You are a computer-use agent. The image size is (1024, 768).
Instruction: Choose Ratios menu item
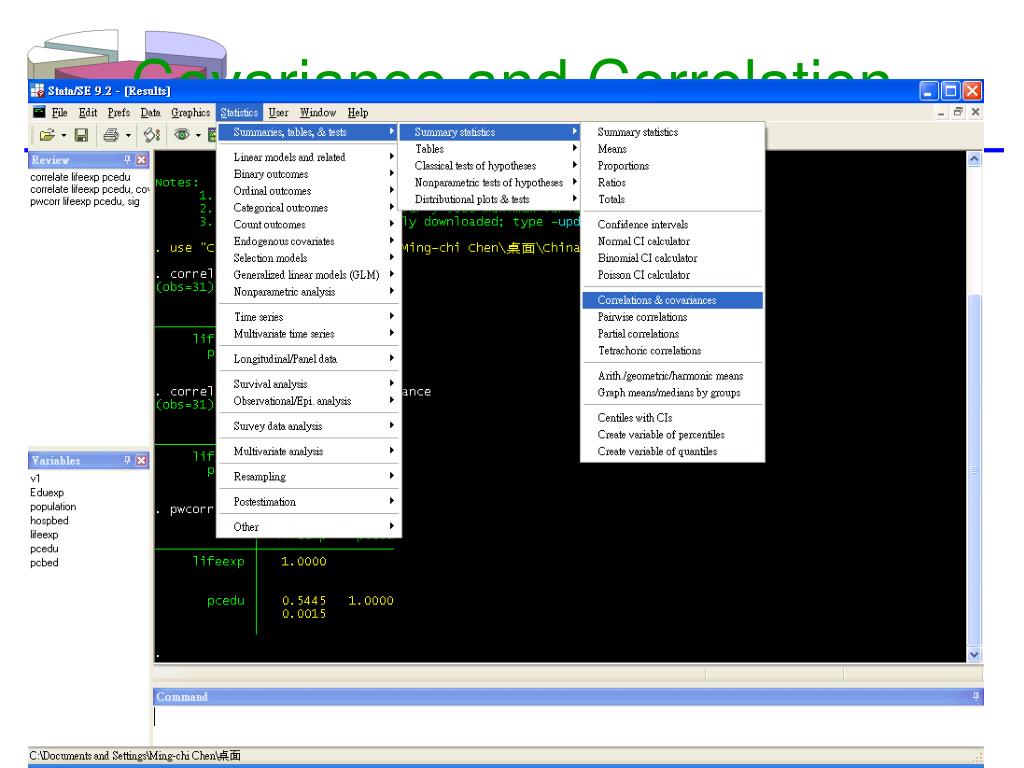pyautogui.click(x=672, y=182)
